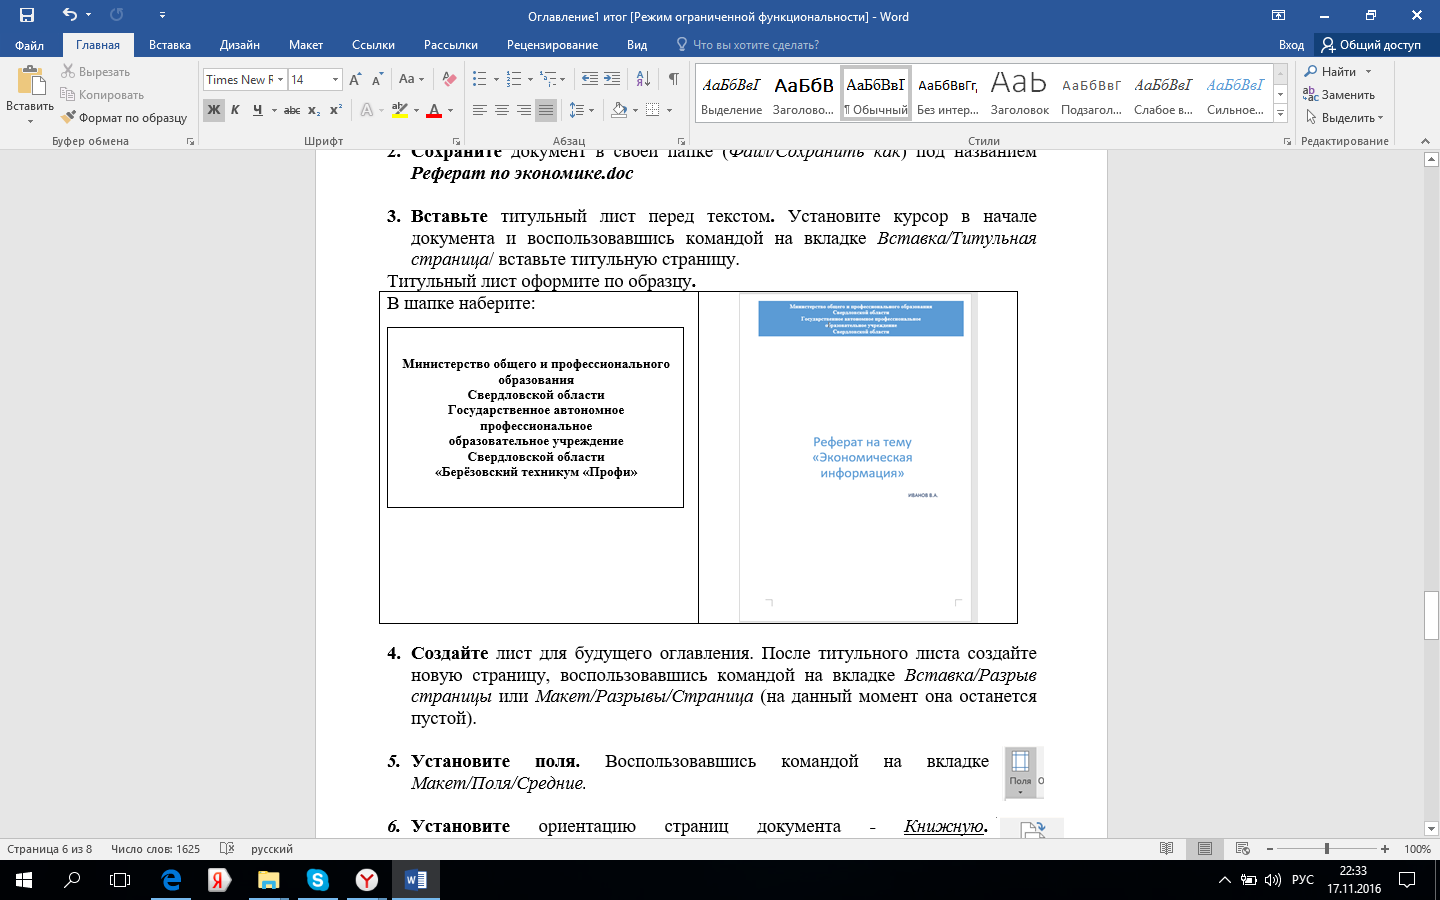The image size is (1440, 900).
Task: Click the Save icon in quick access toolbar
Action: [x=27, y=15]
